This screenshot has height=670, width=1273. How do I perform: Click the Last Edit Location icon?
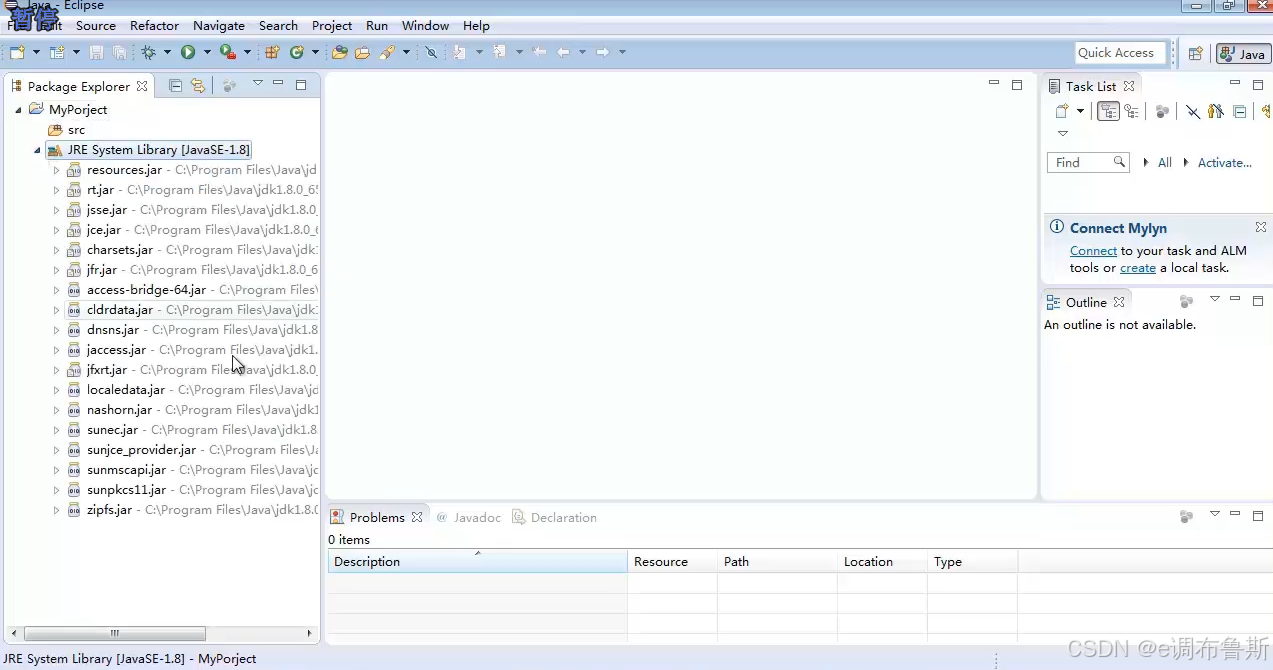click(540, 52)
